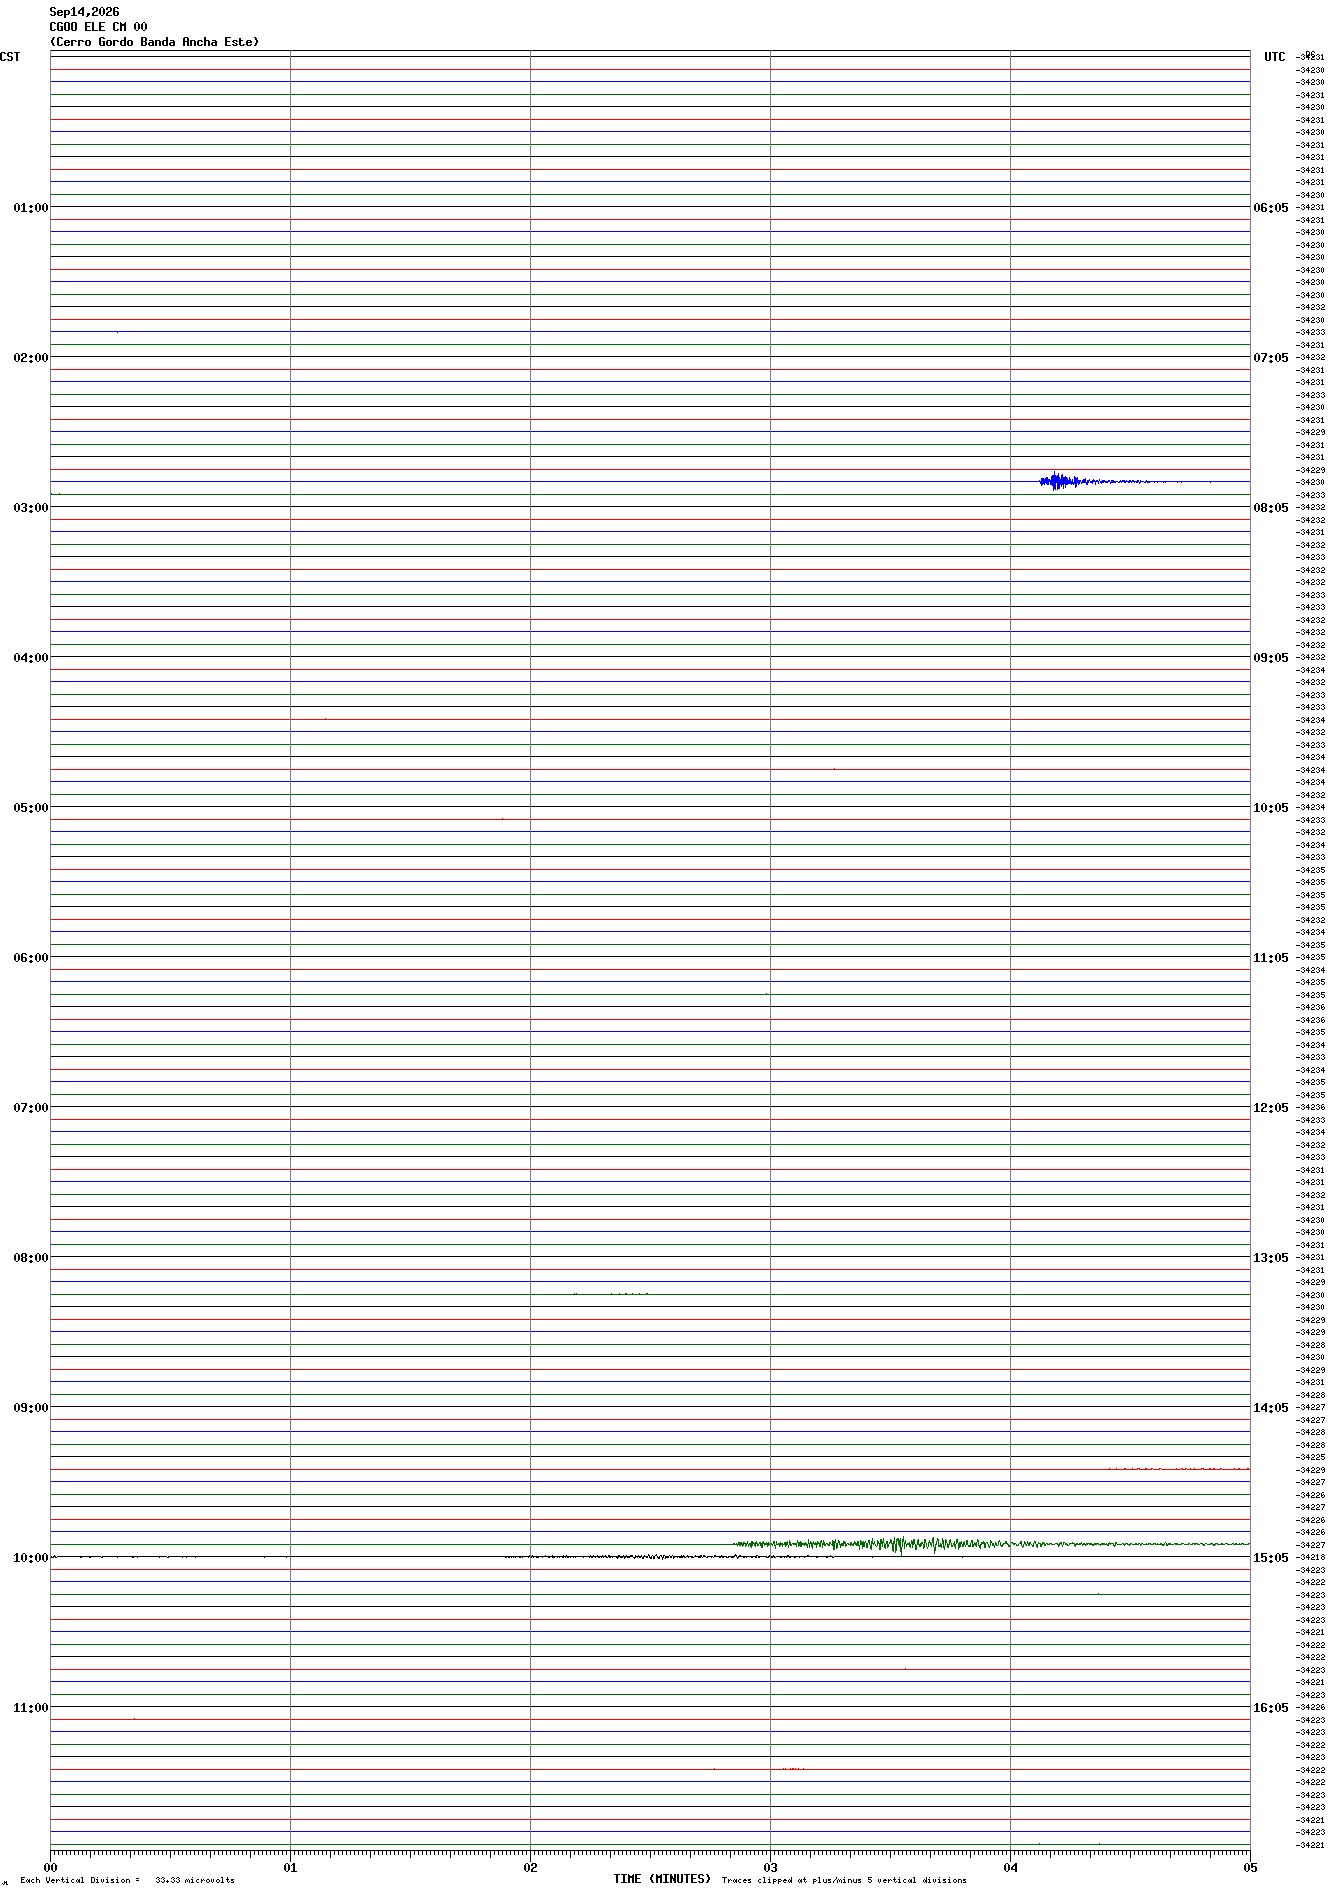Click the 15:05 UTC time label
The image size is (1330, 1894).
[x=1271, y=1558]
